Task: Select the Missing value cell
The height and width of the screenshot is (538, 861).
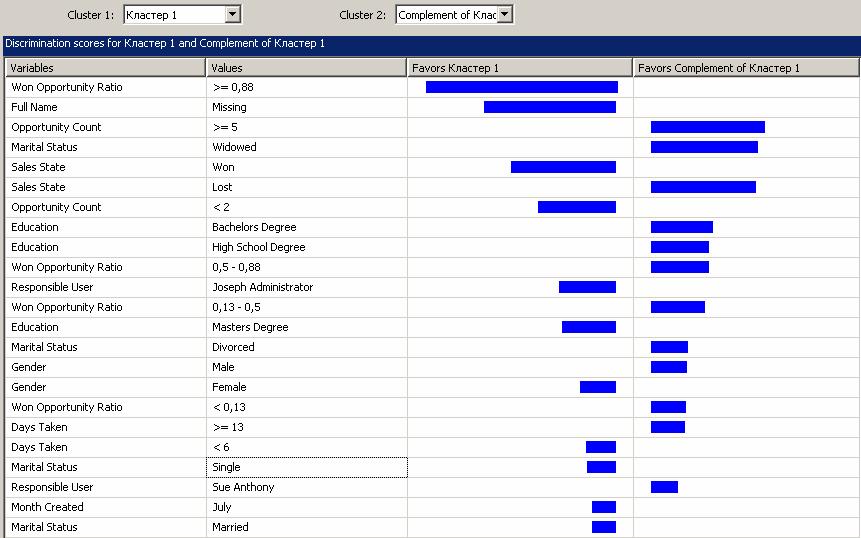Action: click(x=306, y=108)
